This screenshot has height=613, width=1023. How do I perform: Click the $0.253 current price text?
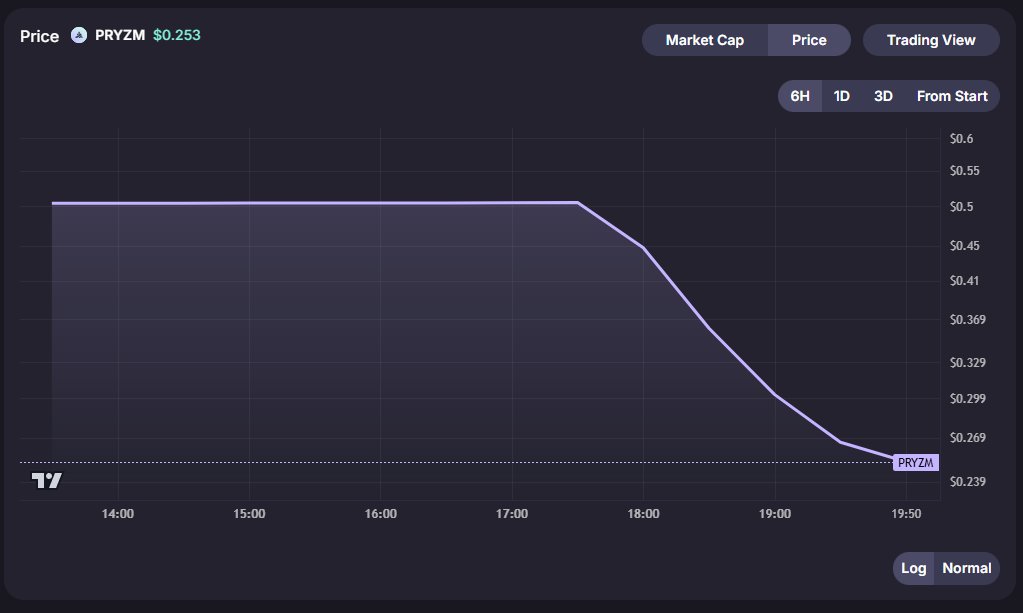[x=177, y=35]
